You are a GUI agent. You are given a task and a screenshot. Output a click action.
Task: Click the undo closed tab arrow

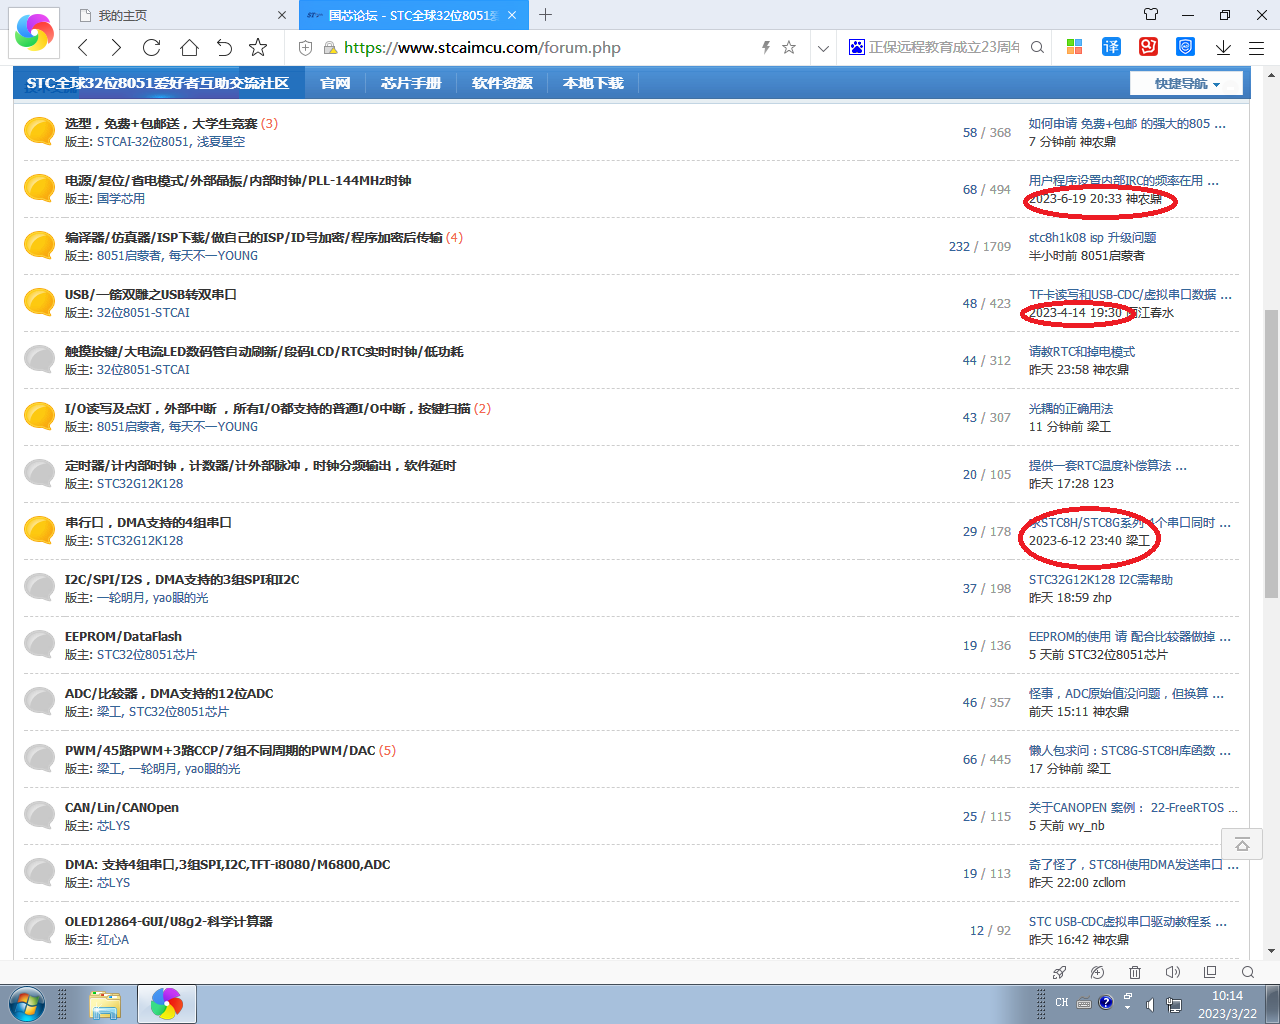[224, 47]
